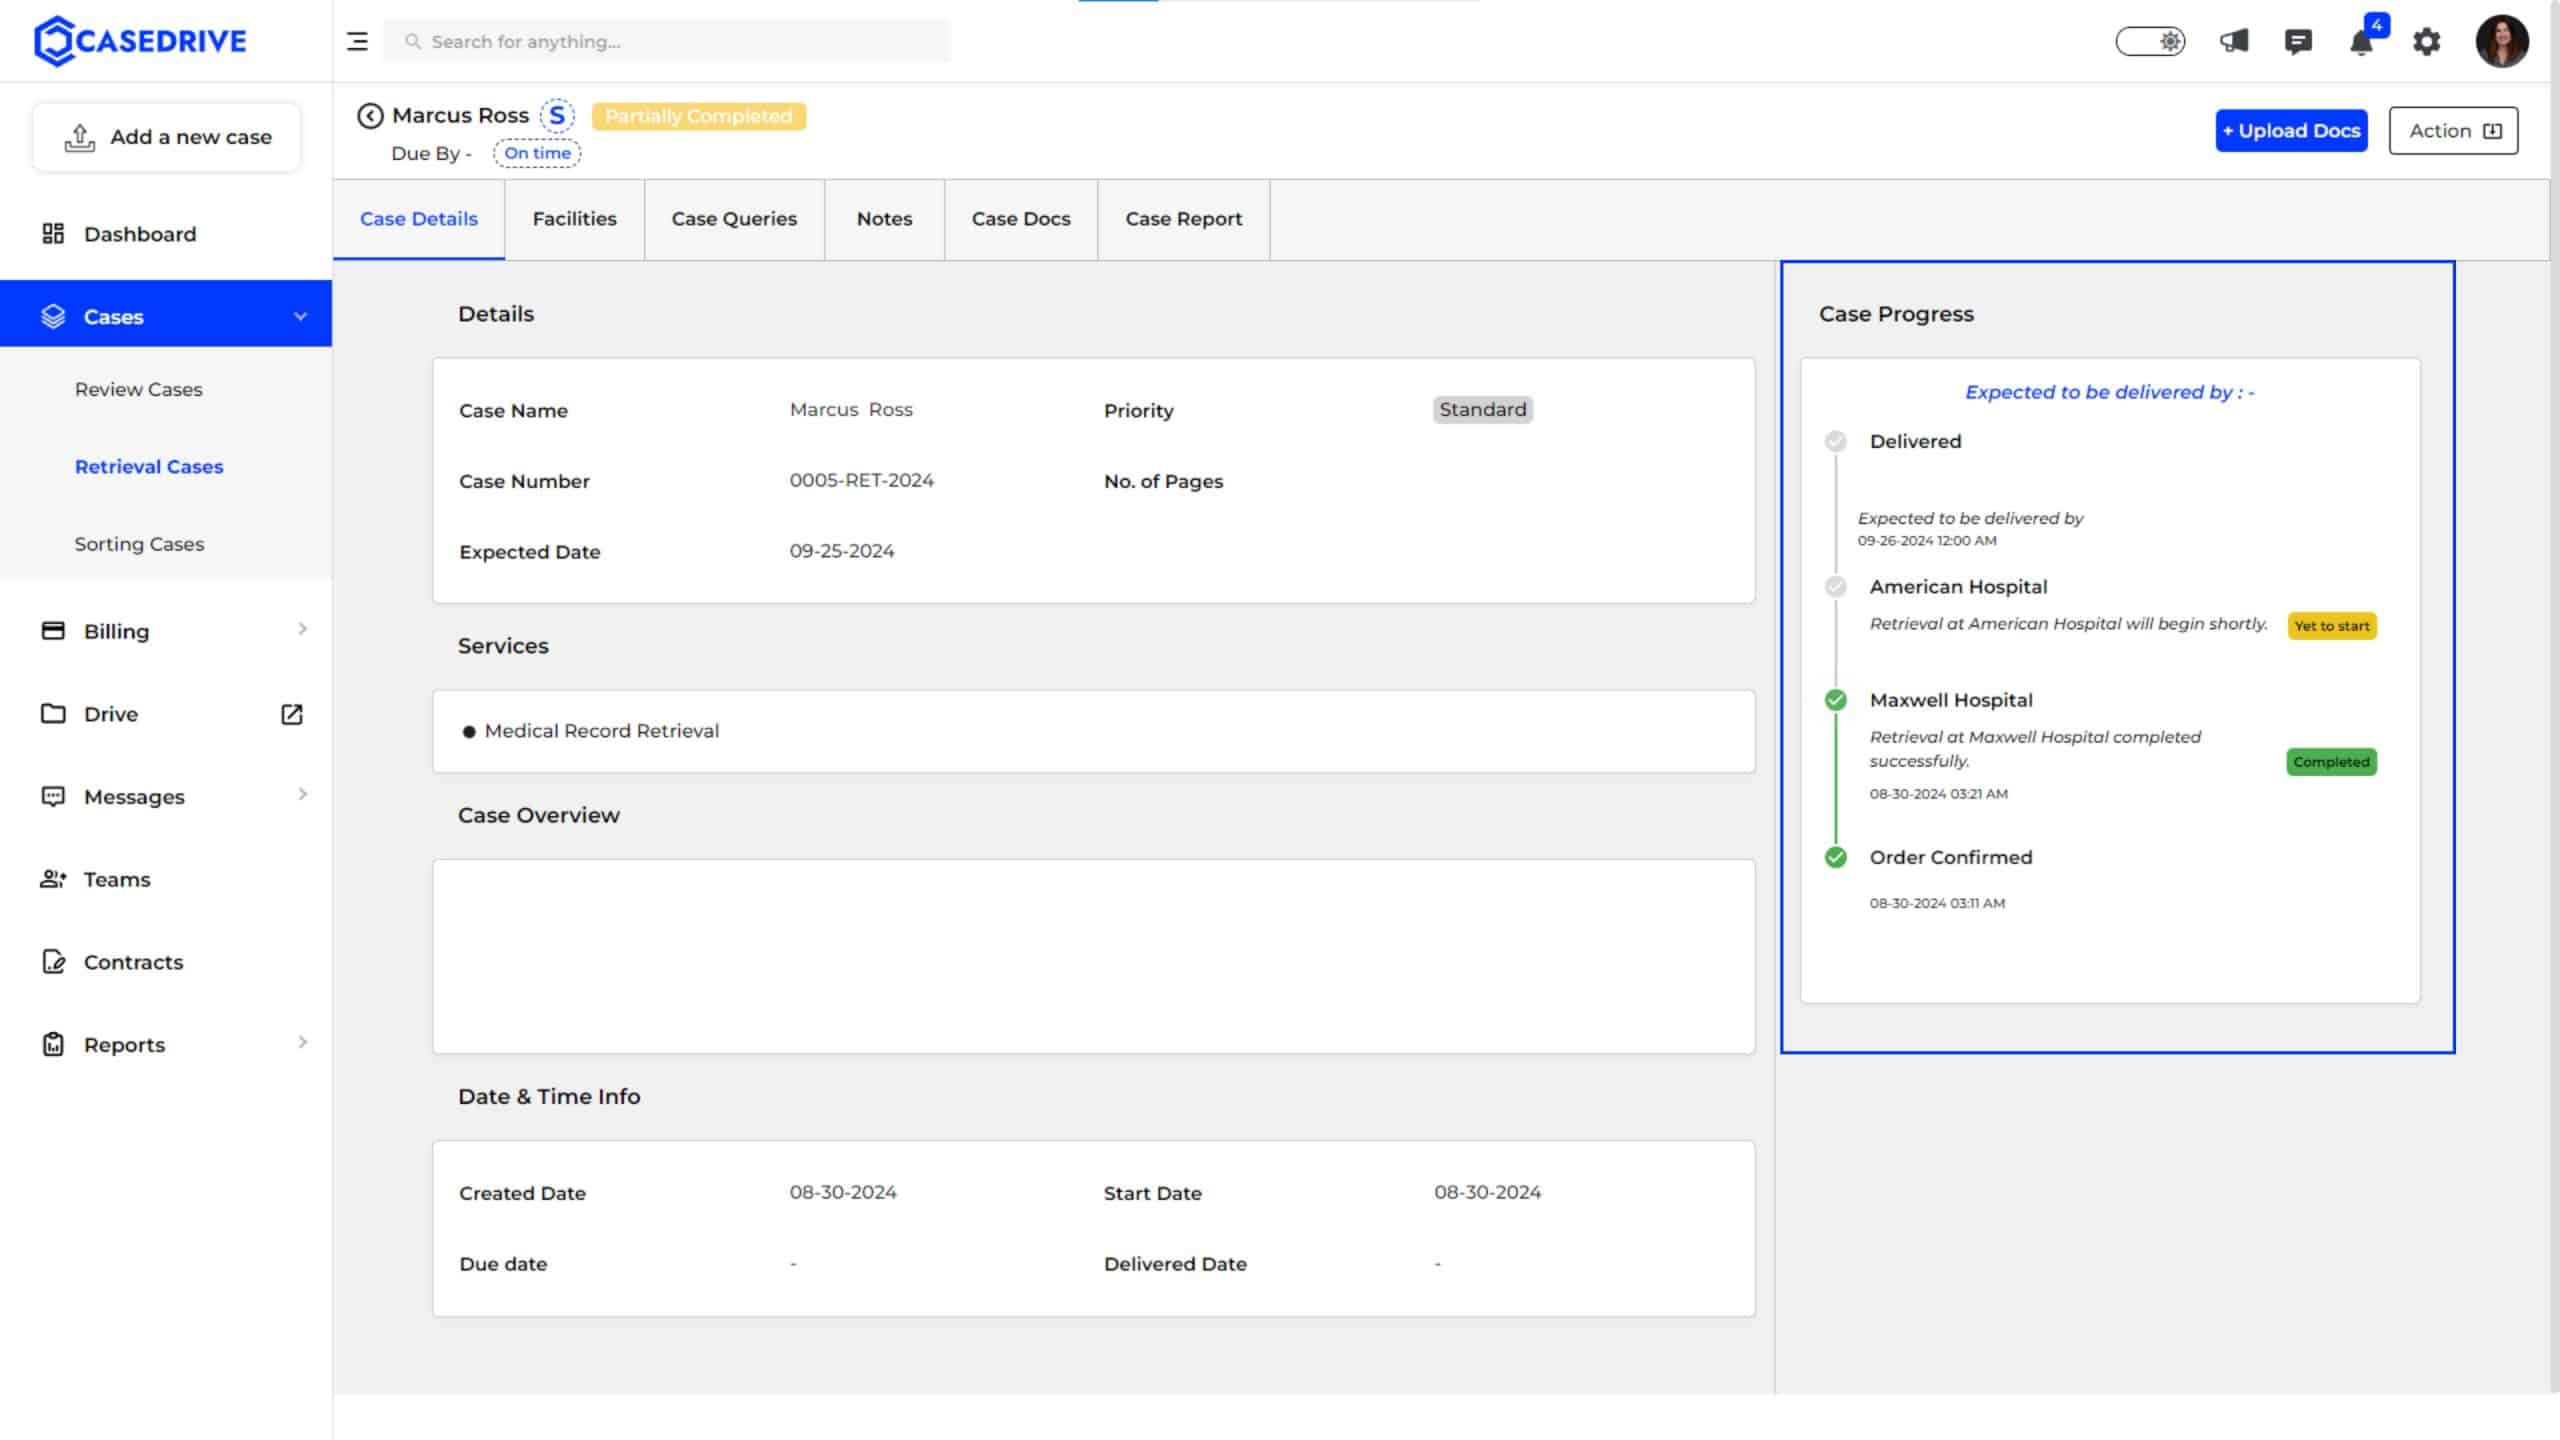The image size is (2560, 1440).
Task: Open Sorting Cases submenu
Action: [139, 544]
